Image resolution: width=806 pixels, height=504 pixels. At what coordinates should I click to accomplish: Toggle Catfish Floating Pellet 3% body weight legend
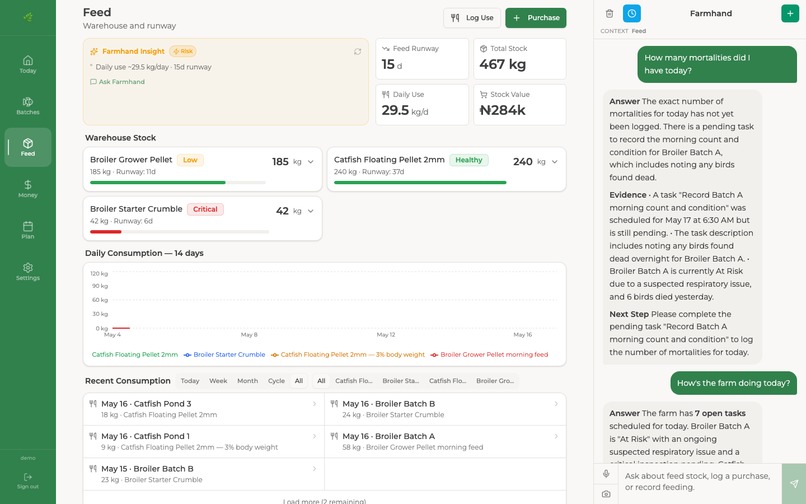point(348,354)
